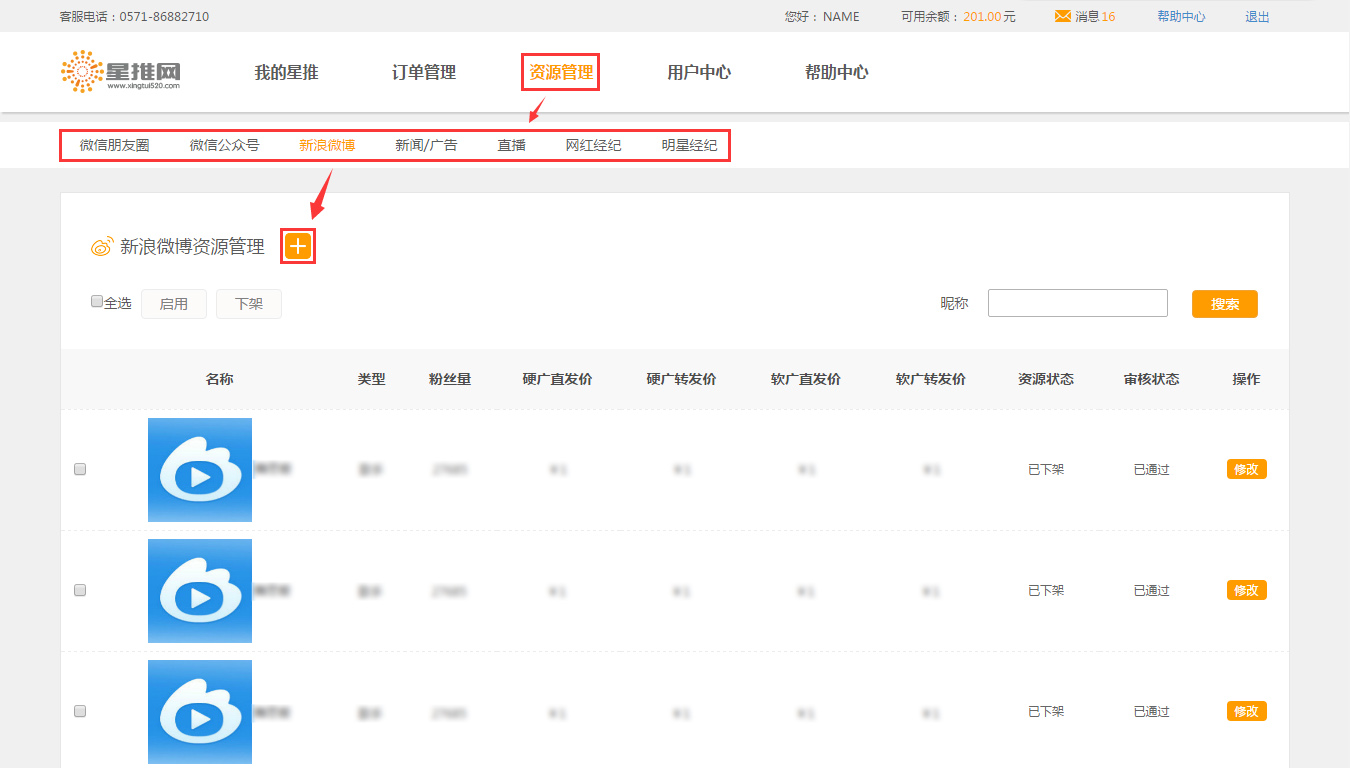
Task: Click the 启用 enable button
Action: coord(174,304)
